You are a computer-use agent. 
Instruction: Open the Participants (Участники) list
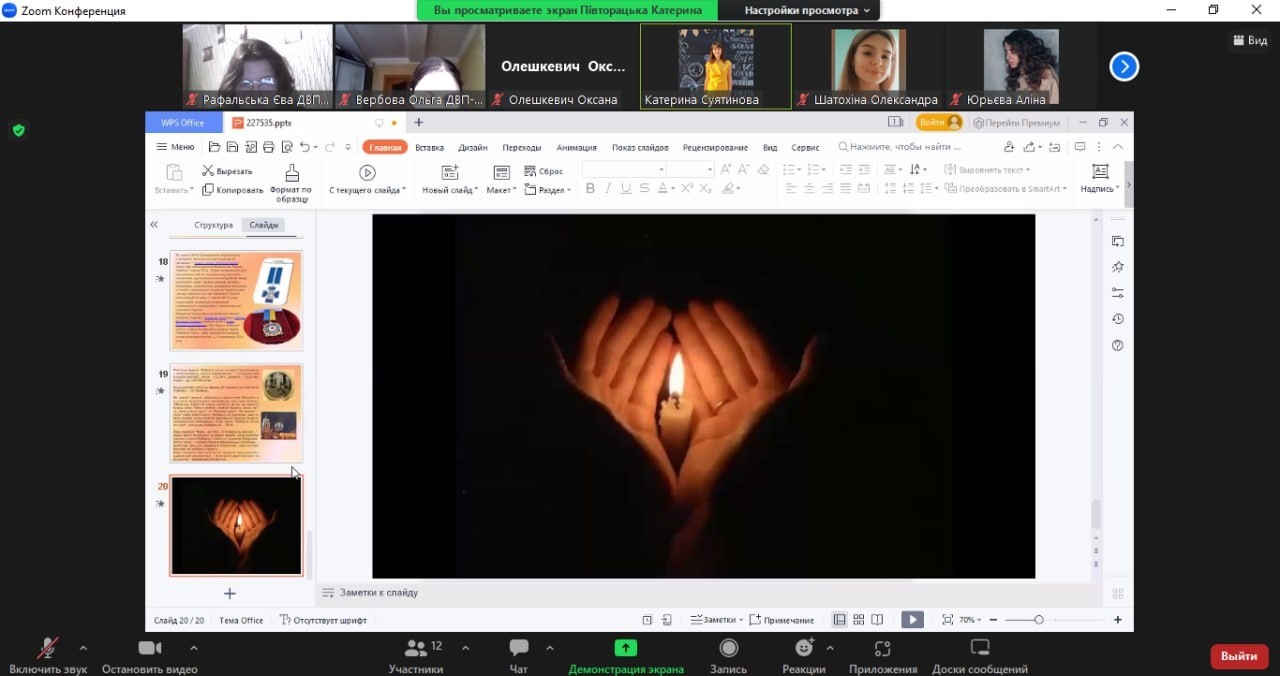416,648
